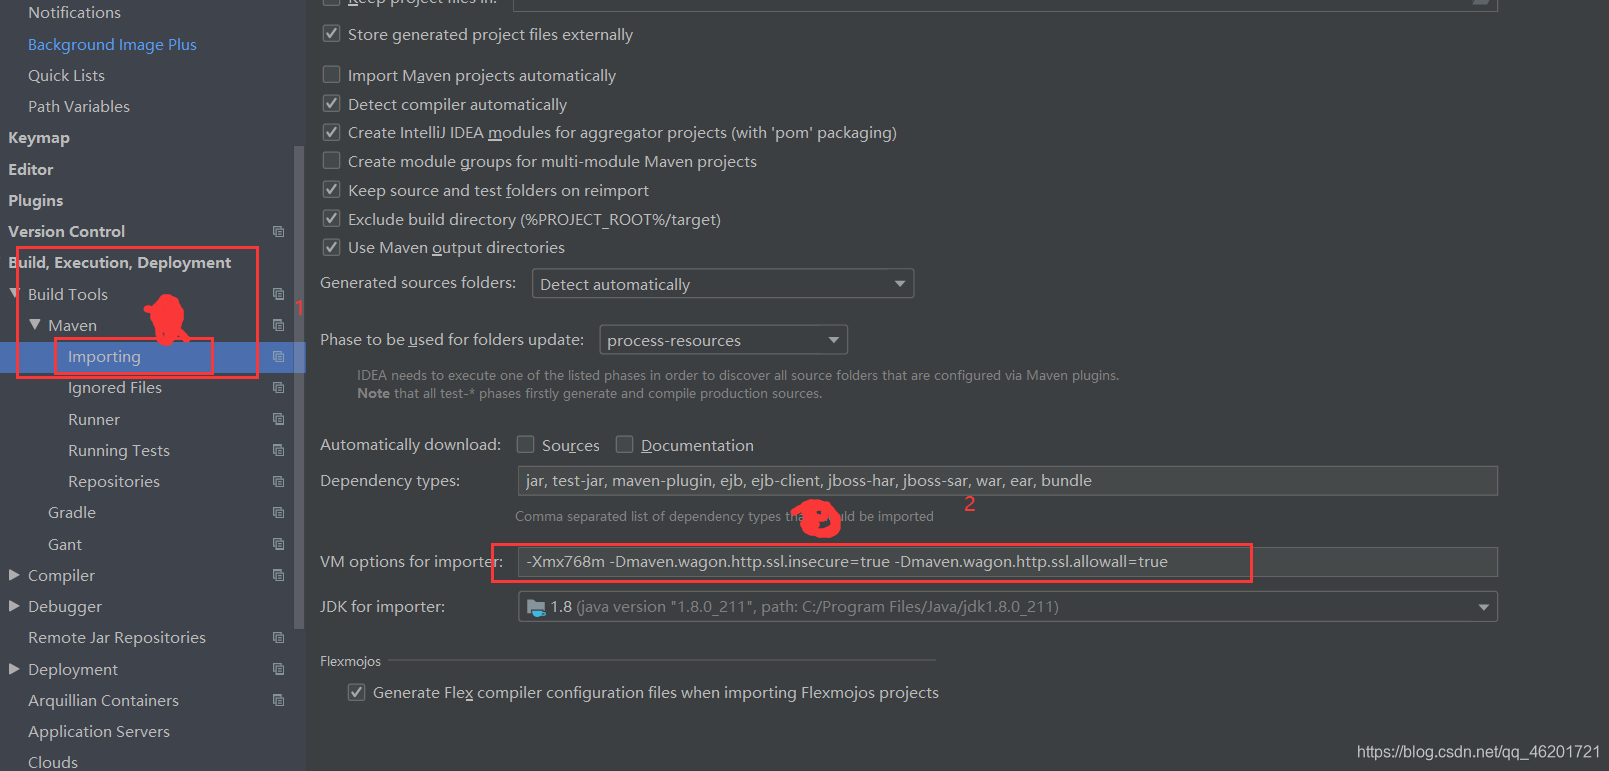Click project-level icon beside Version Control
Image resolution: width=1609 pixels, height=771 pixels.
pos(278,231)
